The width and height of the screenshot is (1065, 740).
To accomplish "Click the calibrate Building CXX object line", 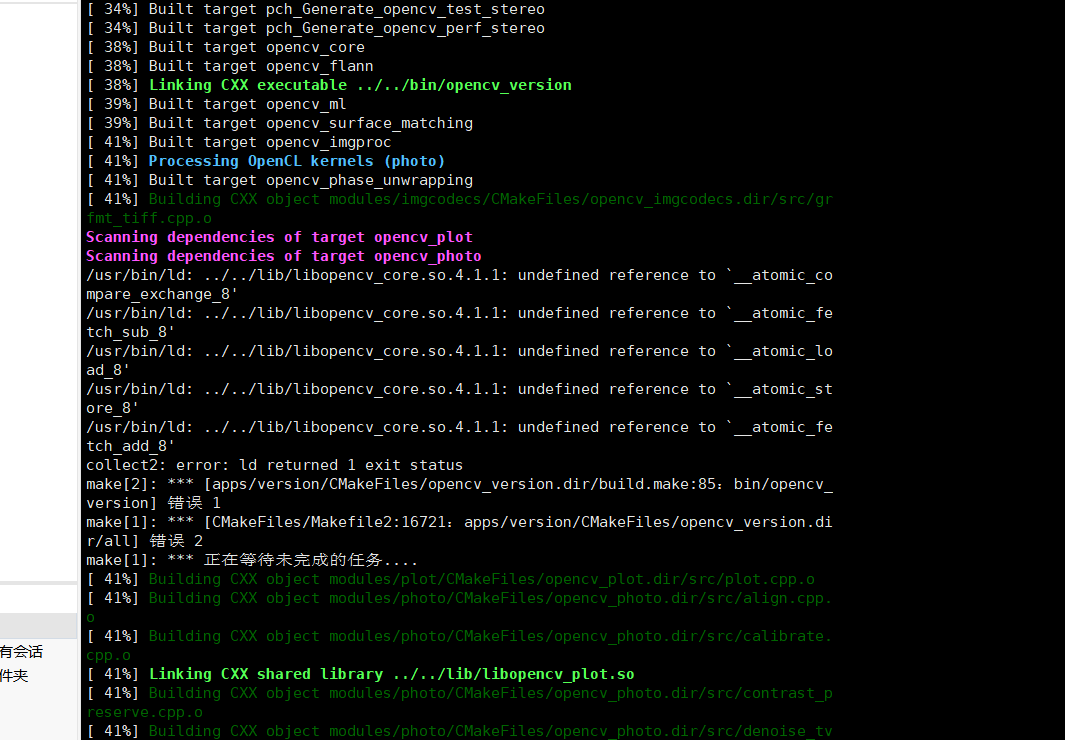I will coord(459,637).
